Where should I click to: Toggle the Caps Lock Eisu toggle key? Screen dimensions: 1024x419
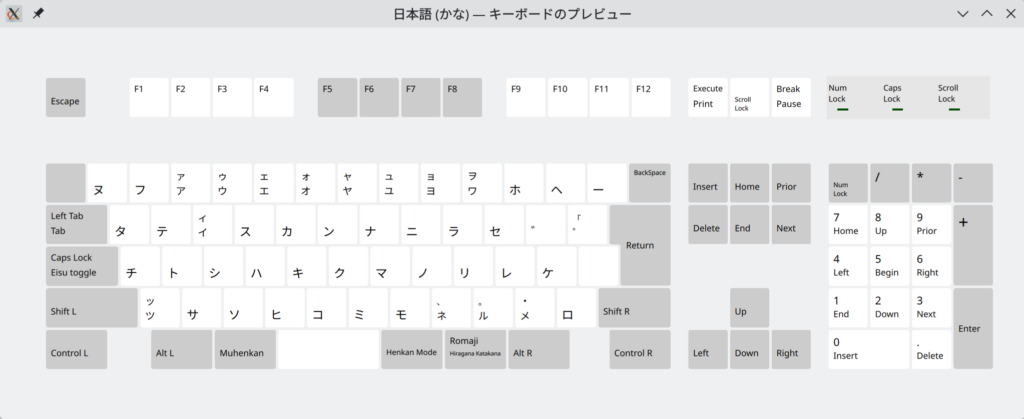[x=82, y=265]
